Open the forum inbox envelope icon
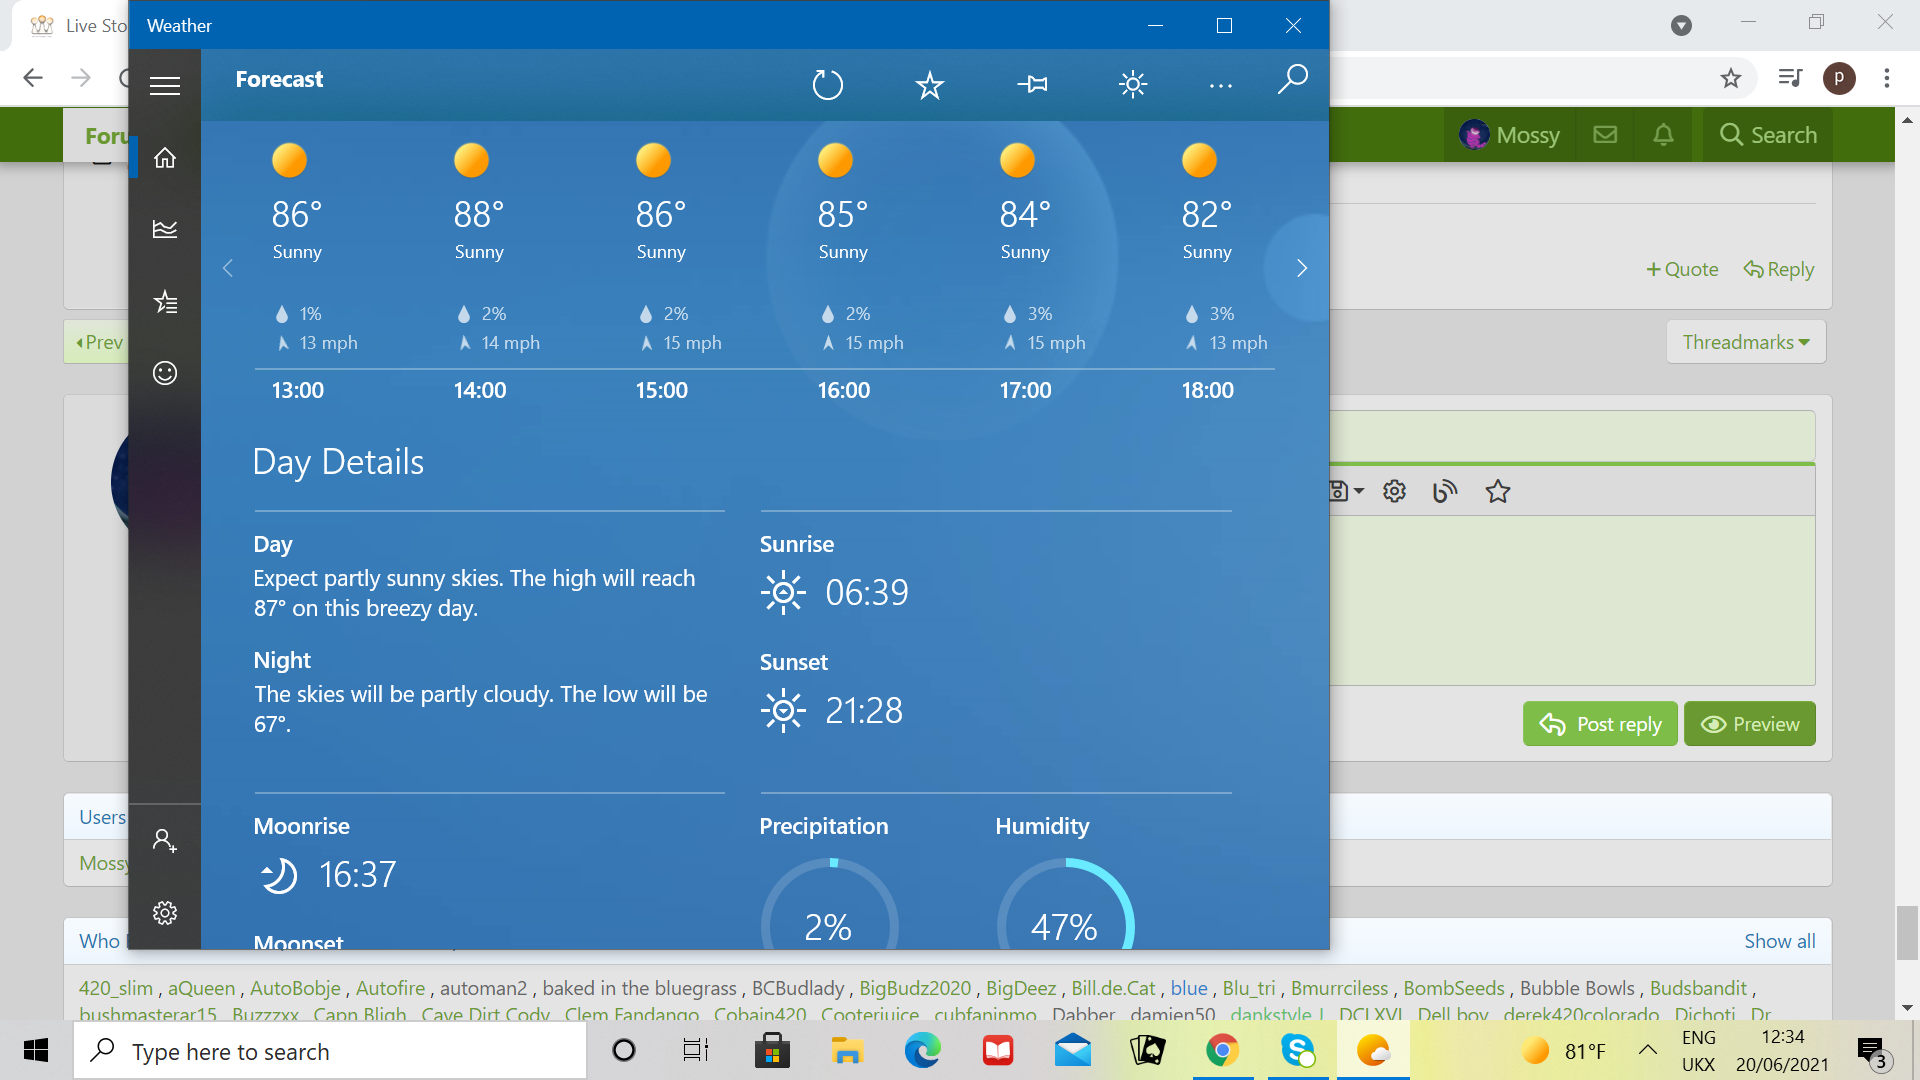Image resolution: width=1920 pixels, height=1080 pixels. click(1605, 135)
